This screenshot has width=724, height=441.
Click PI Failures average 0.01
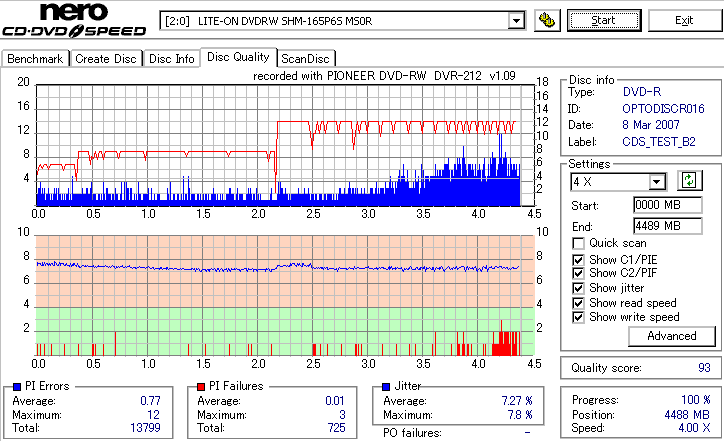tap(335, 401)
